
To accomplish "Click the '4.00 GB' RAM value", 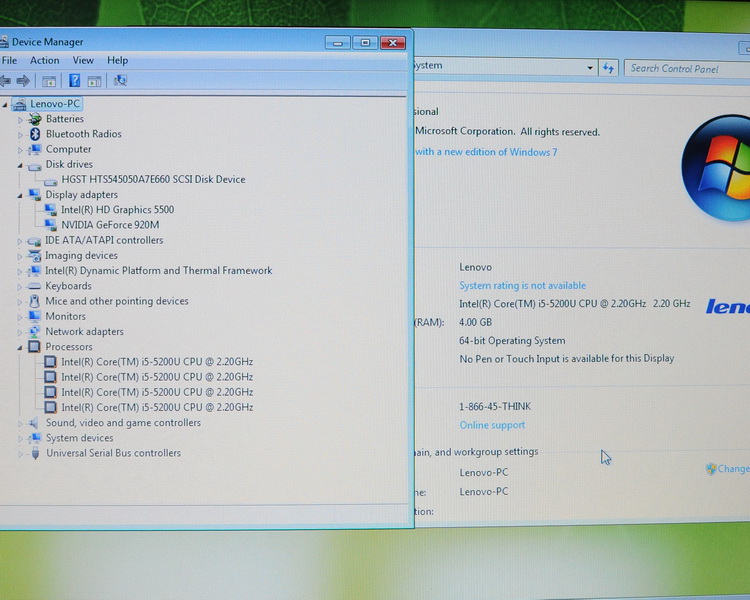I will click(475, 322).
